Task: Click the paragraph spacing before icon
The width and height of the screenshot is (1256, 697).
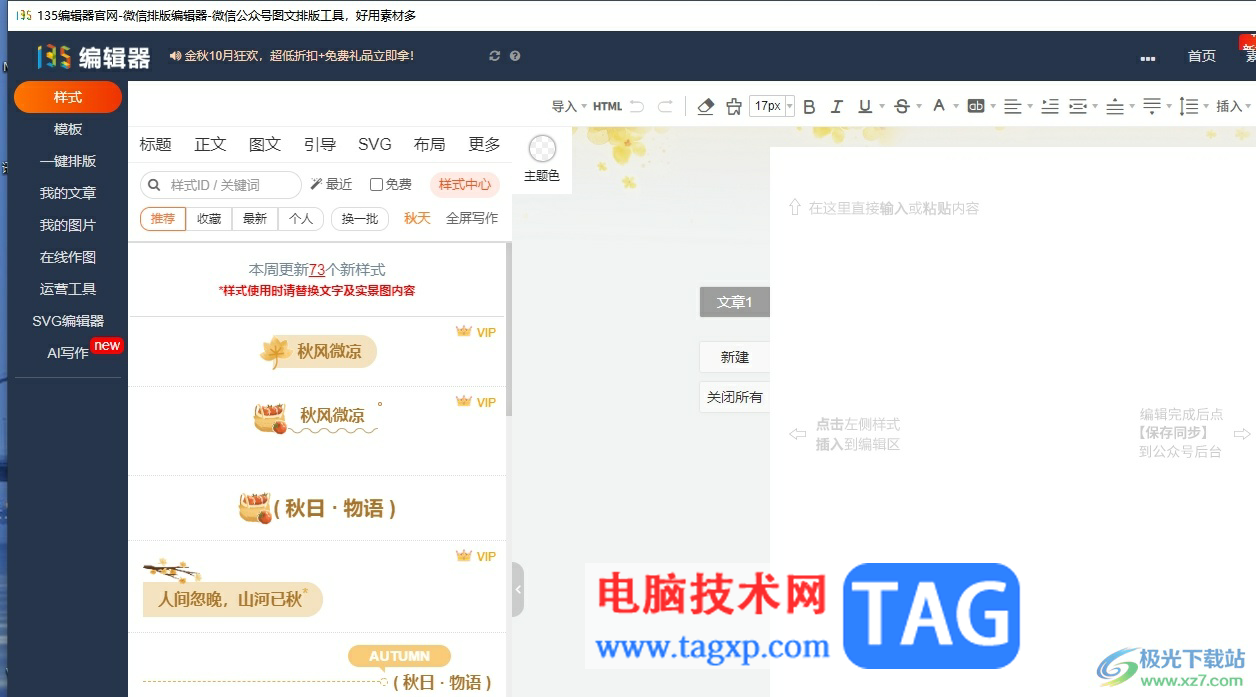Action: 1115,106
